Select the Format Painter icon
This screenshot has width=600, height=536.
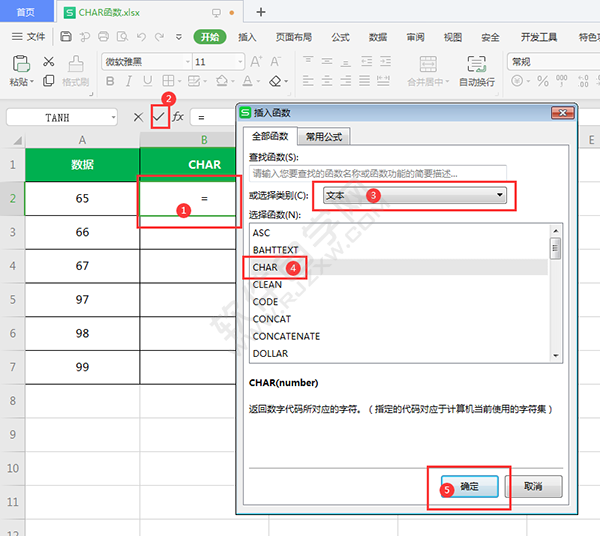(76, 63)
